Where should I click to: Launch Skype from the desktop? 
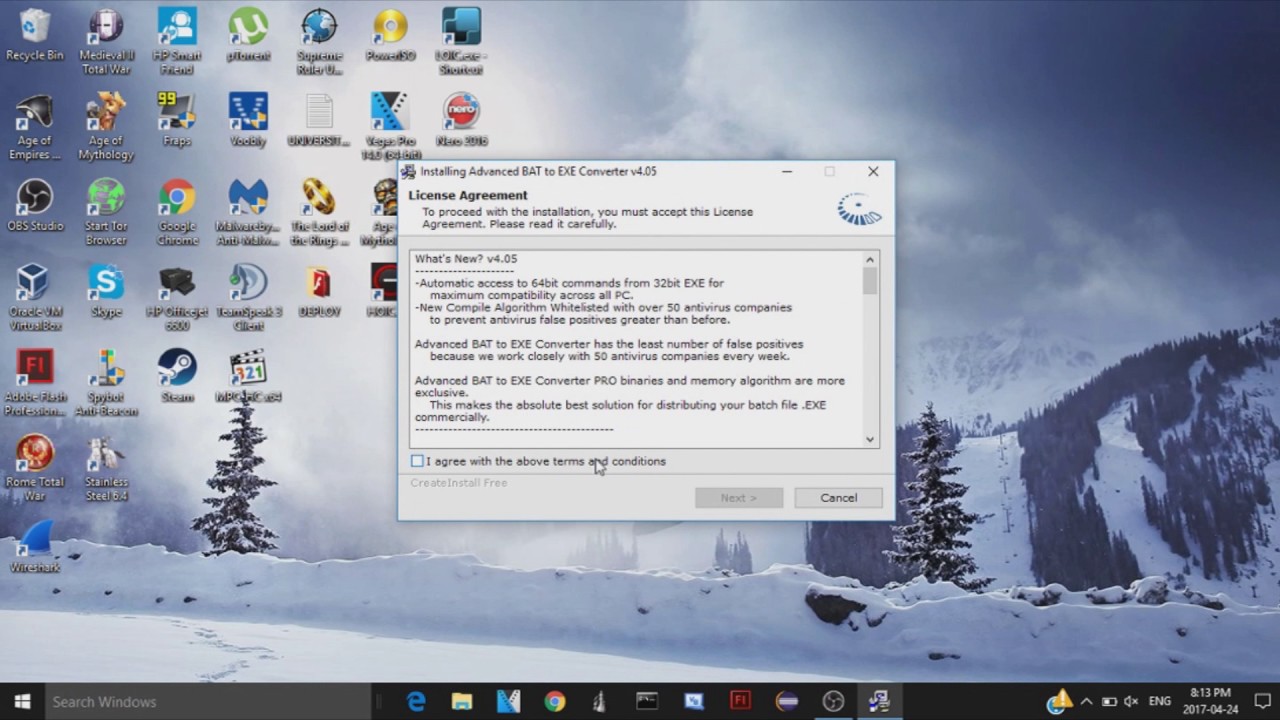(106, 282)
